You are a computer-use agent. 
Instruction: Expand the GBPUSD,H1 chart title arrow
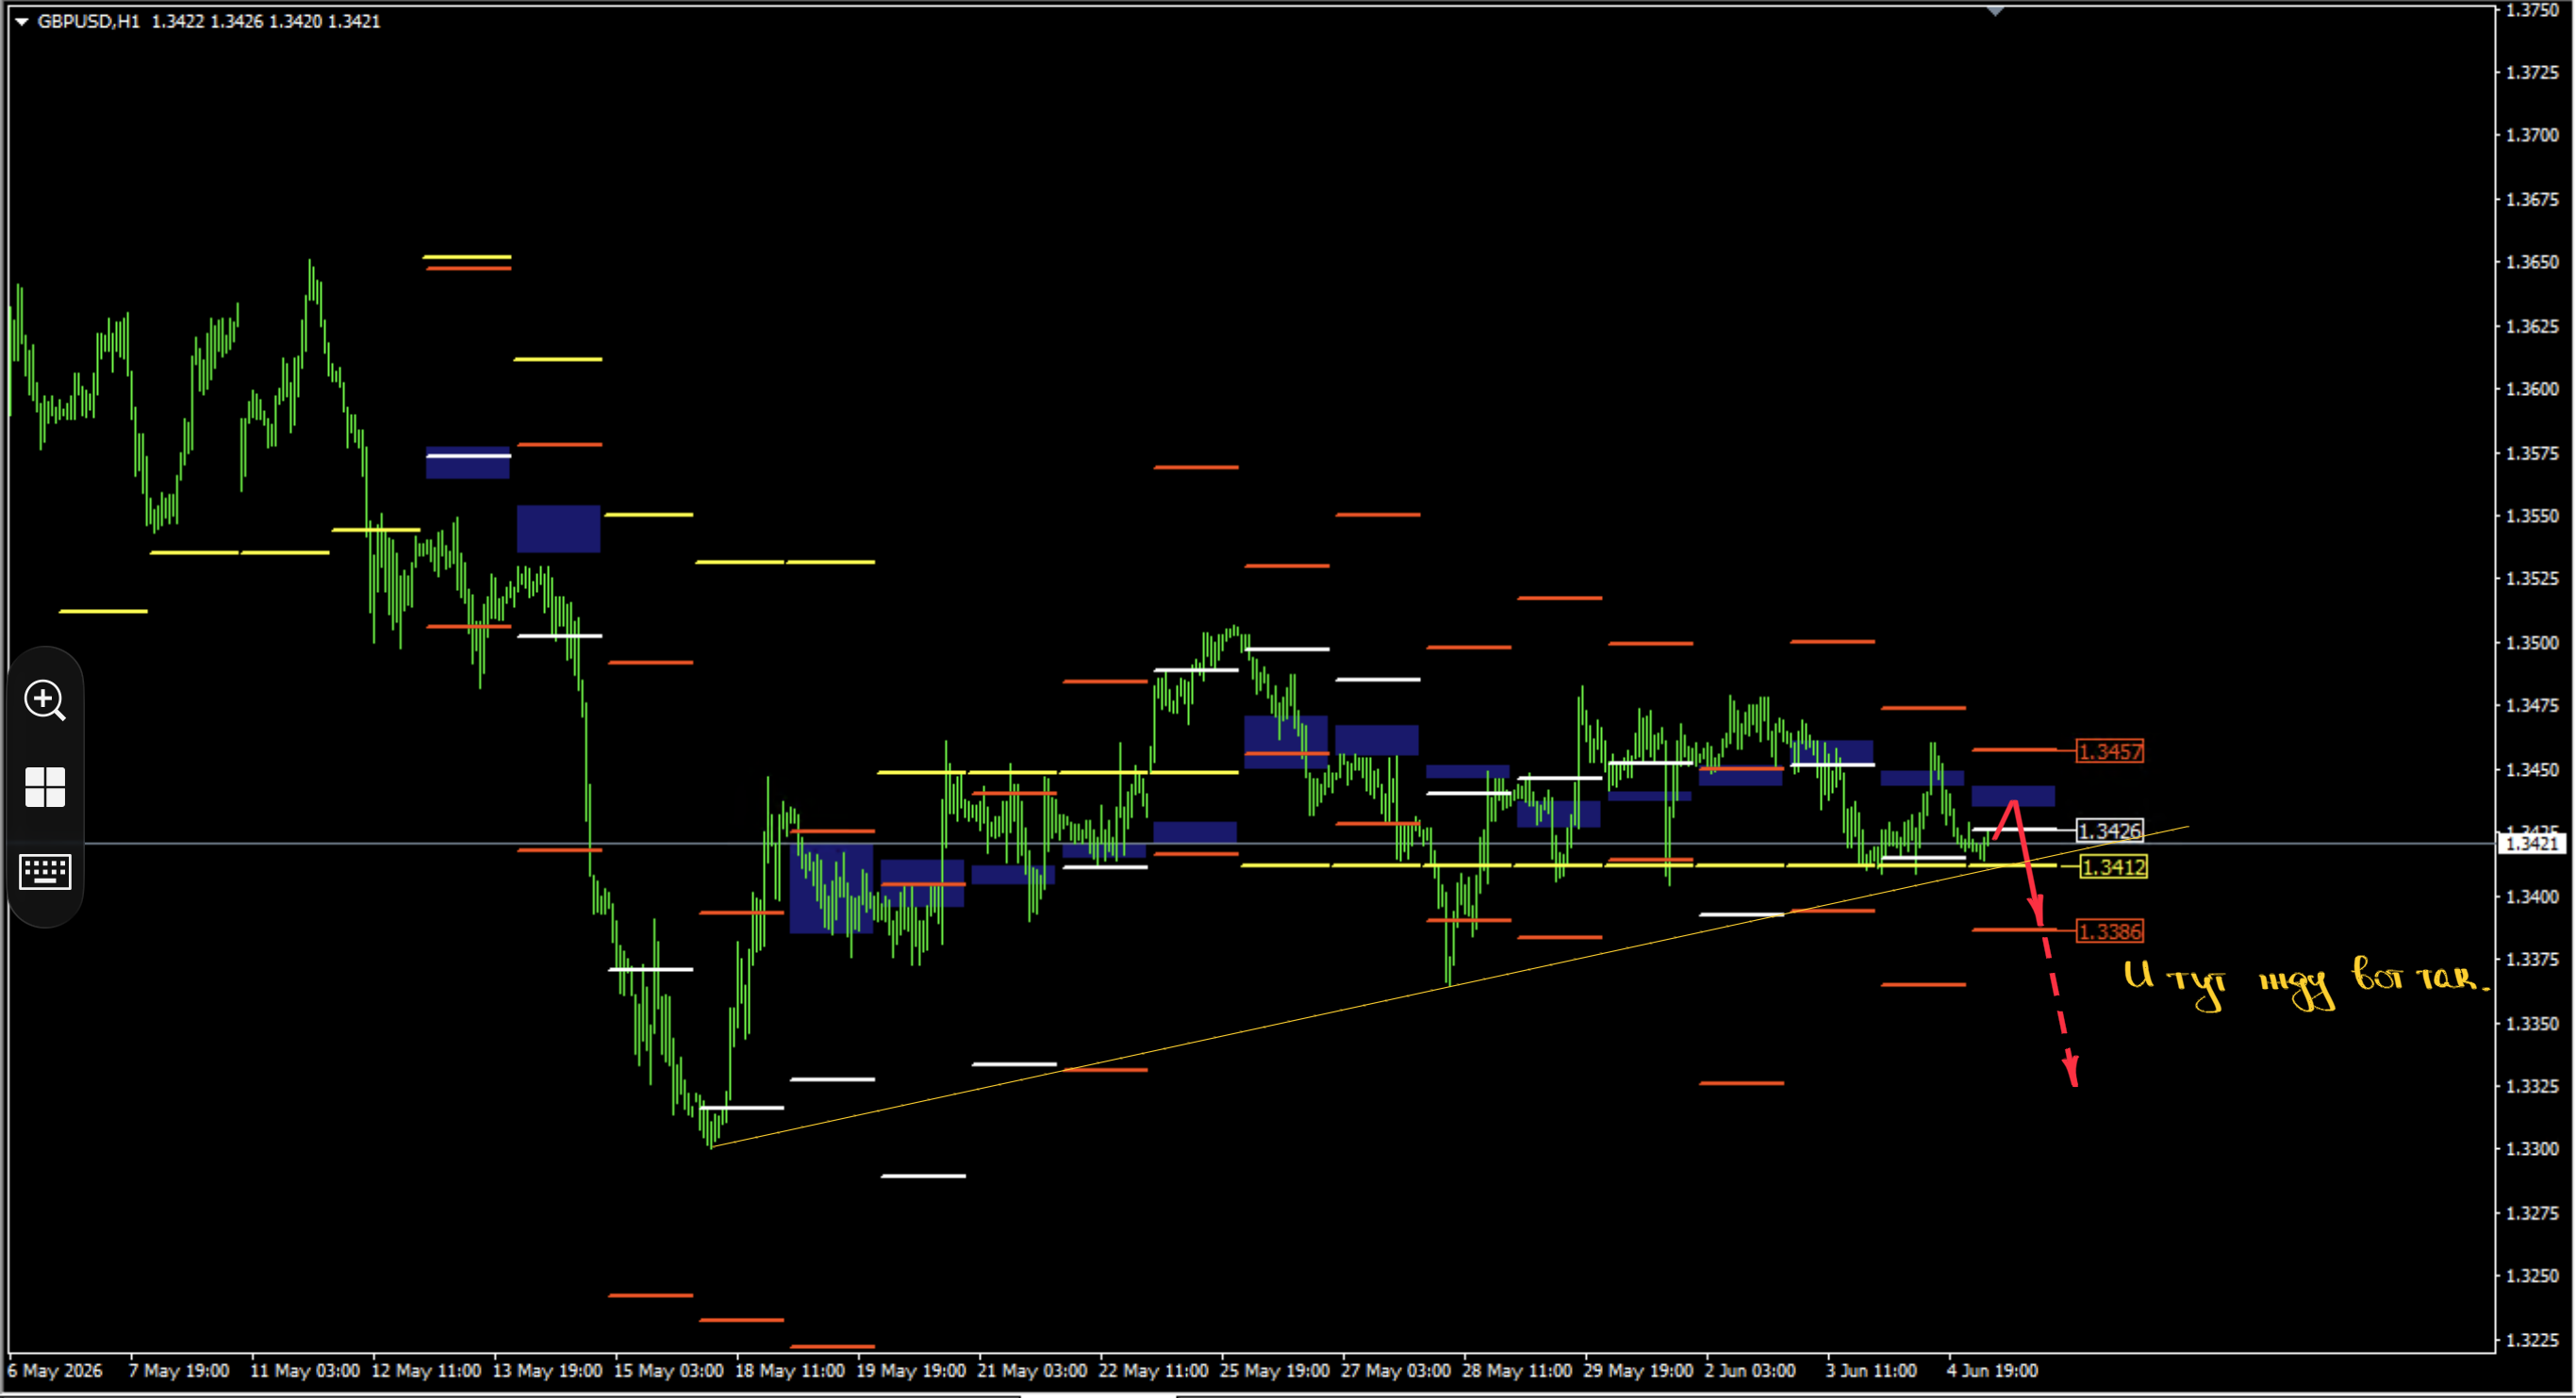tap(21, 21)
